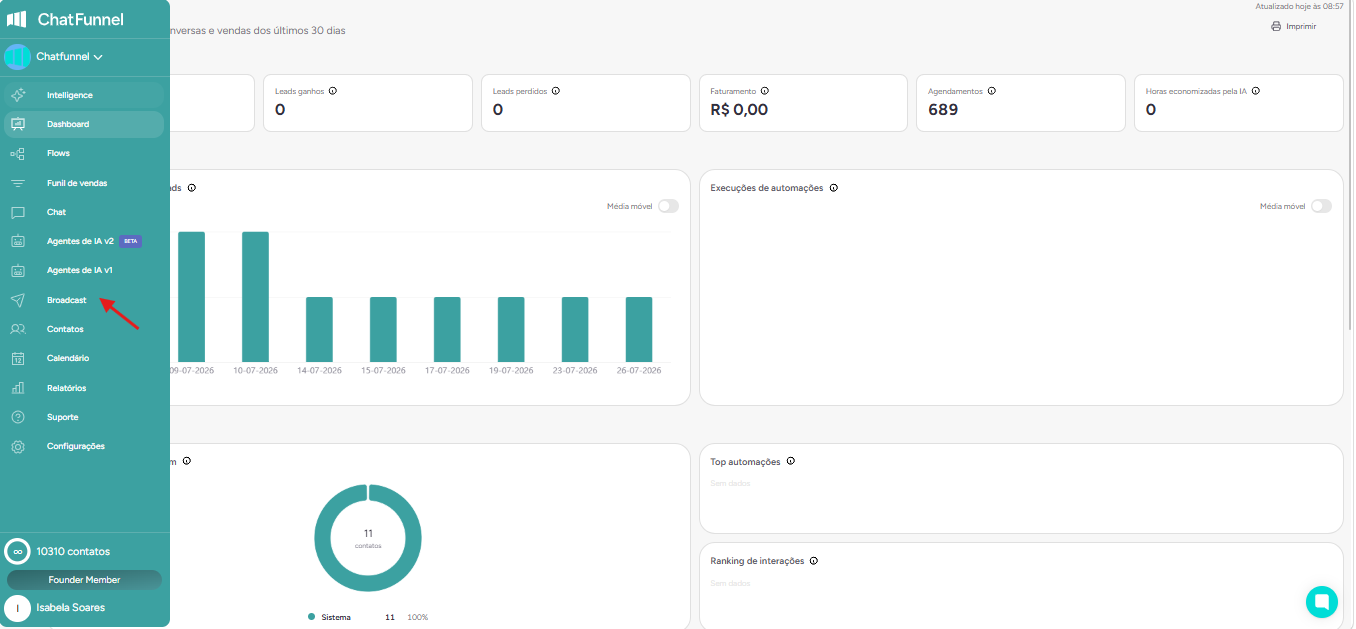Click the 10-07-2026 bar in chart
Image resolution: width=1356 pixels, height=629 pixels.
[x=255, y=297]
